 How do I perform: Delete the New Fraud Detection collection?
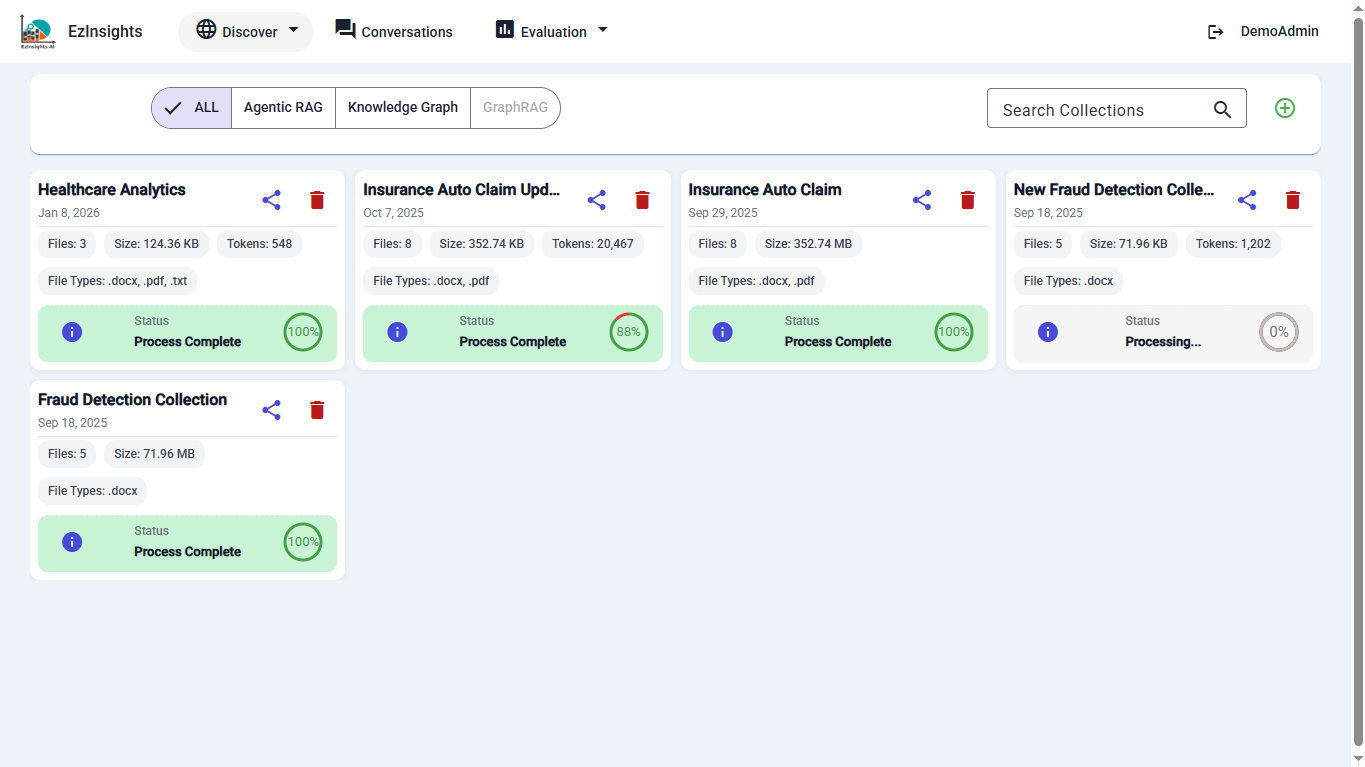[x=1293, y=200]
